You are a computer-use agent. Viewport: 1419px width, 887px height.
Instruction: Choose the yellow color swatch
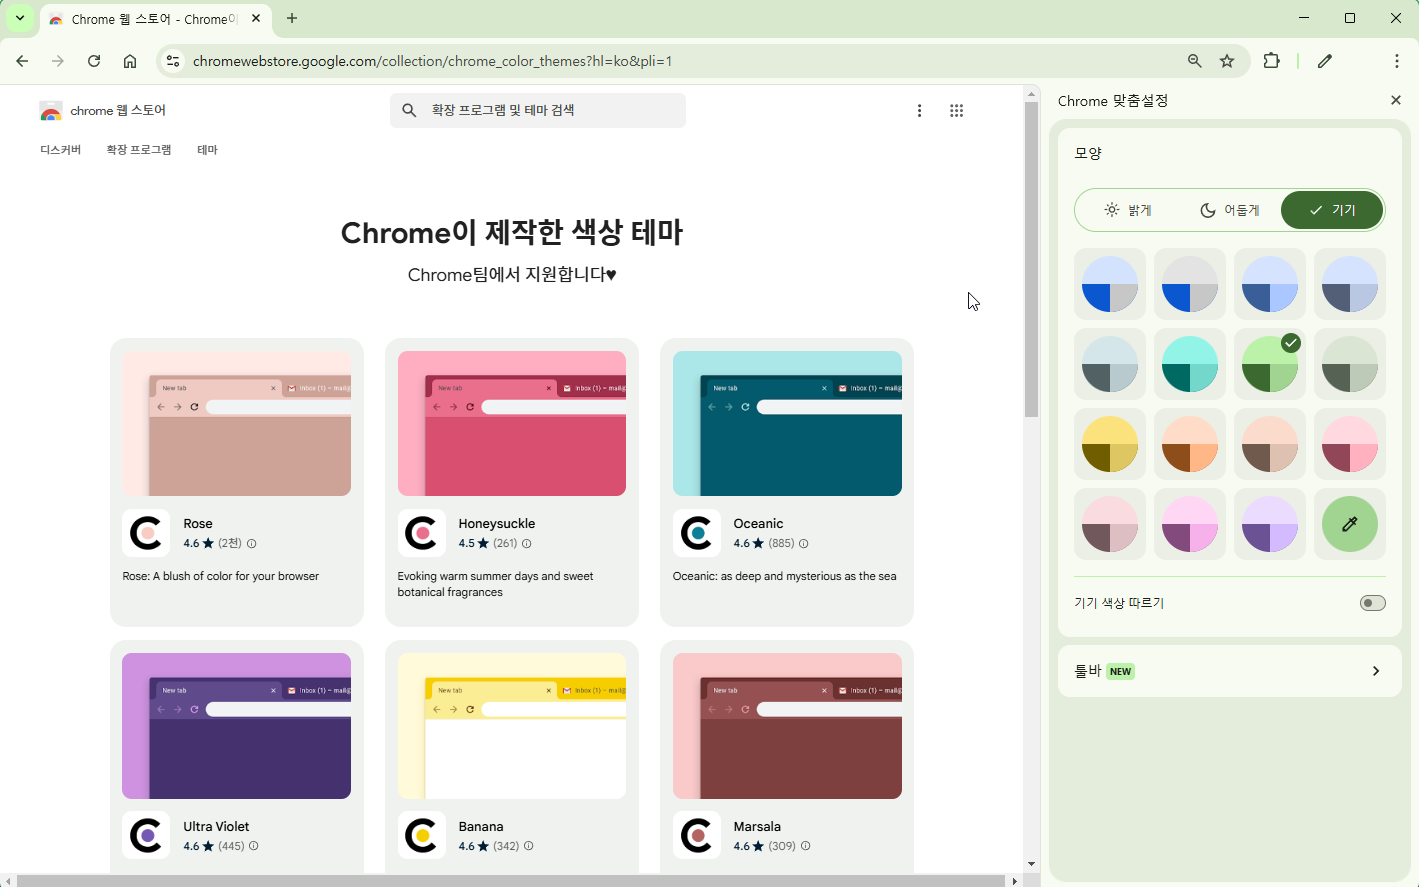point(1109,444)
